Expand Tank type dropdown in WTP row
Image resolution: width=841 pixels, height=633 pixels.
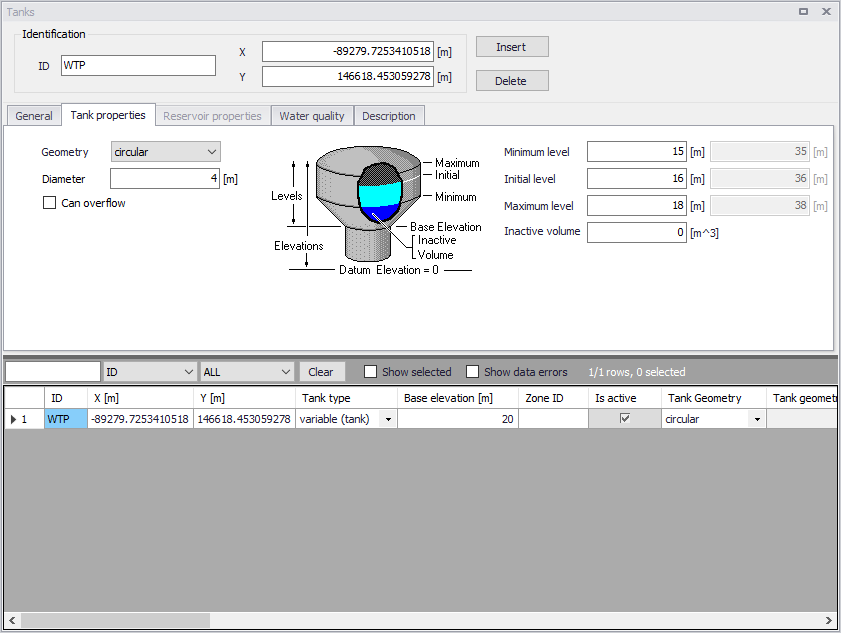click(388, 419)
